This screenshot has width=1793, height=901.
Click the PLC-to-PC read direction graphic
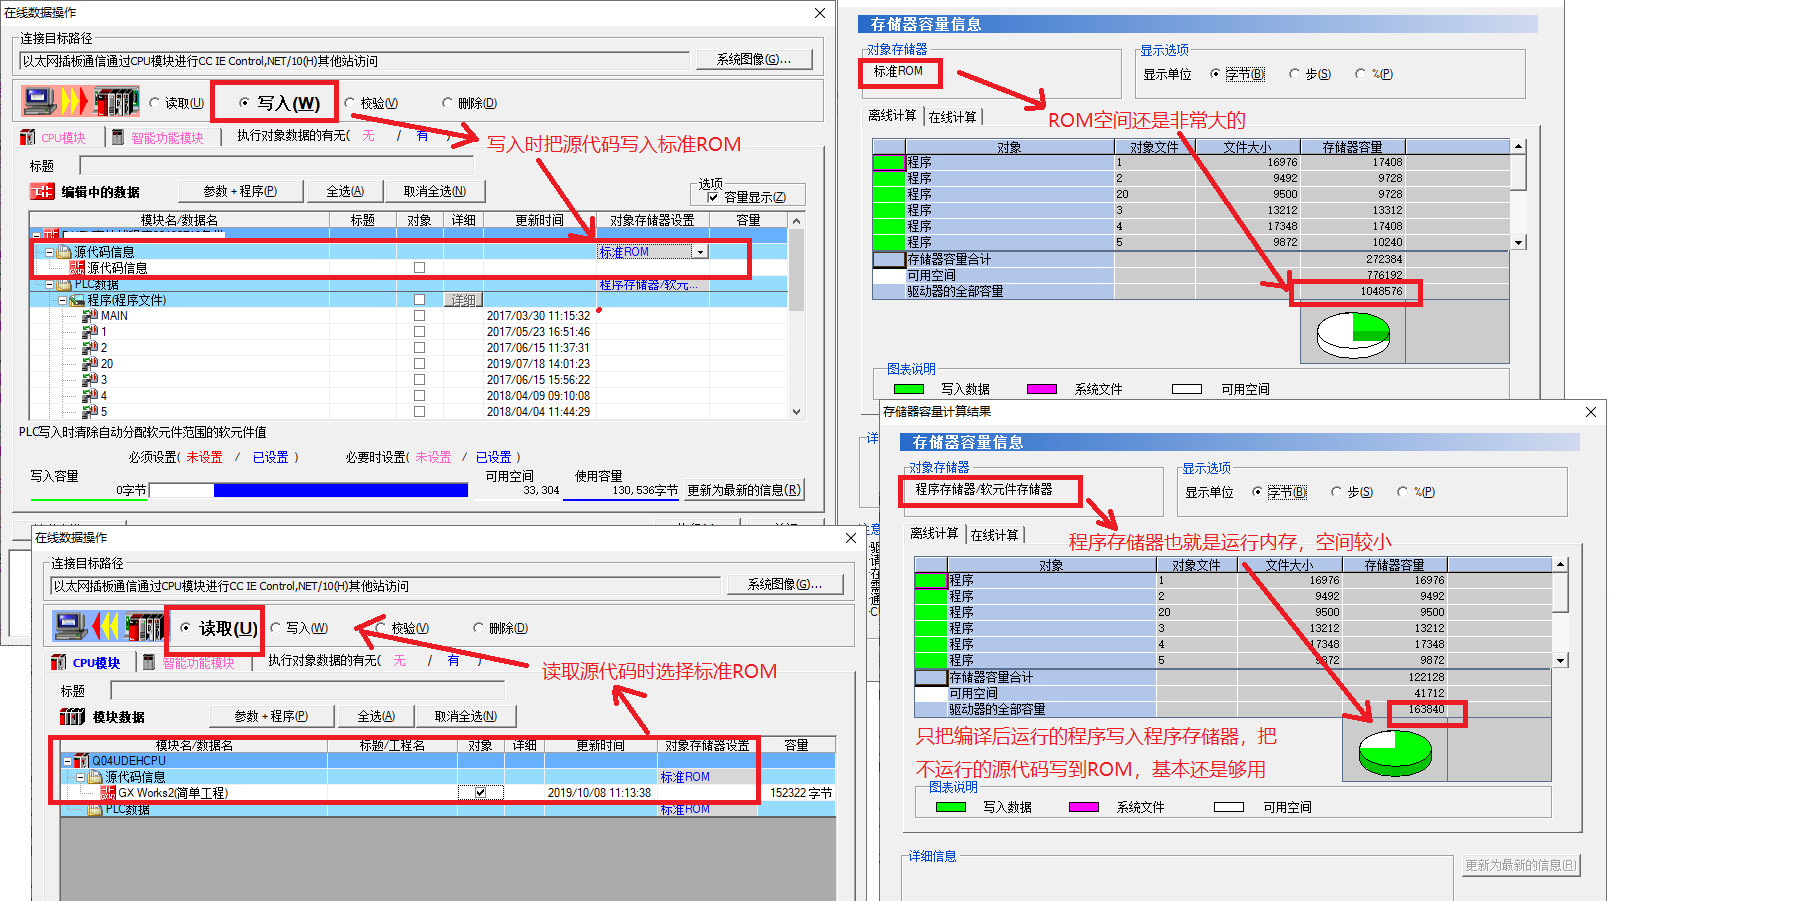pyautogui.click(x=108, y=627)
